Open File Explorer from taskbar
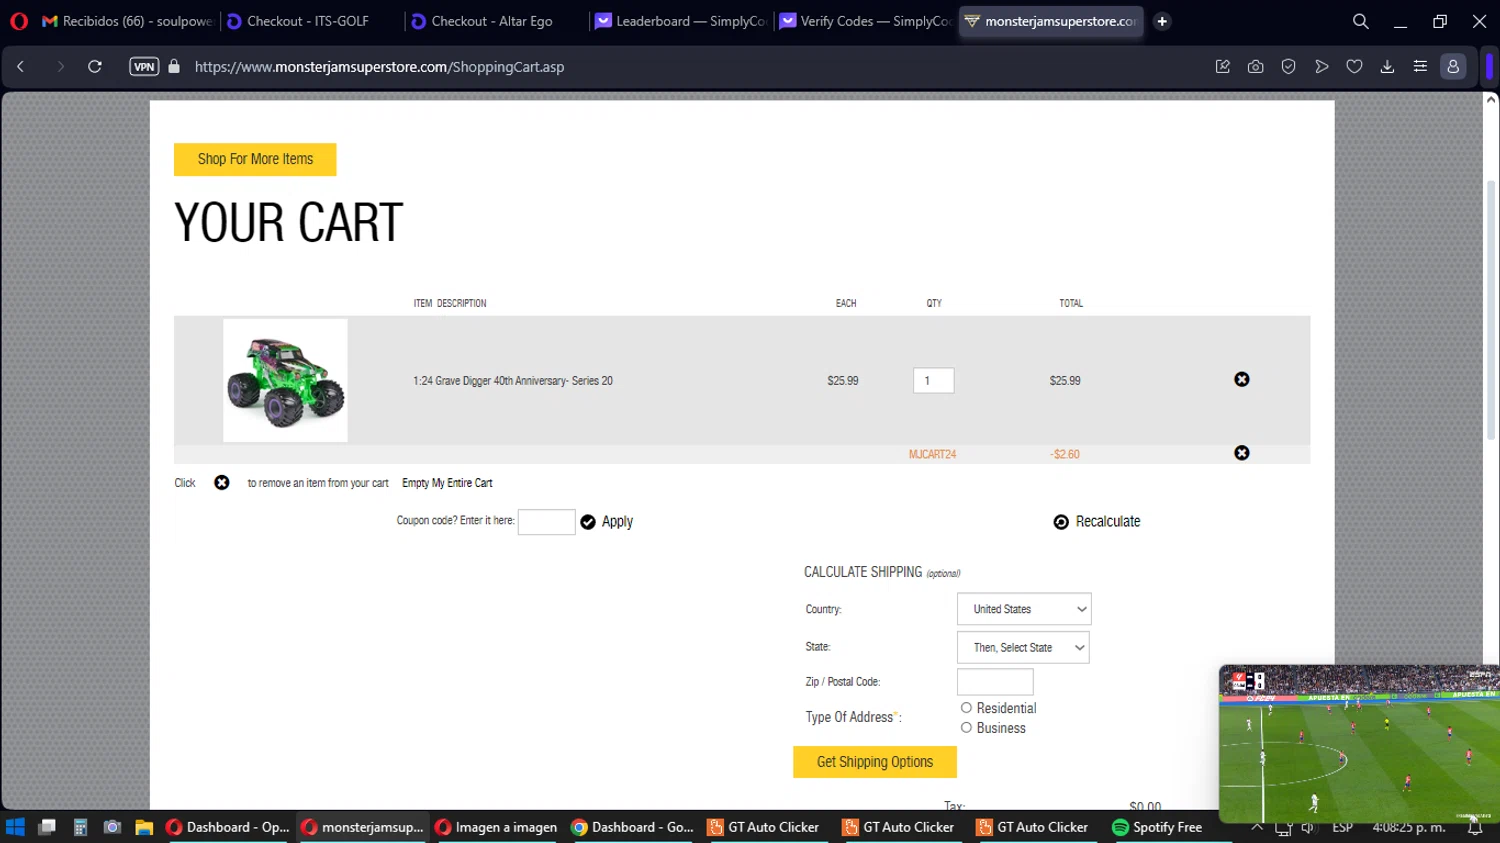This screenshot has width=1500, height=843. 144,827
